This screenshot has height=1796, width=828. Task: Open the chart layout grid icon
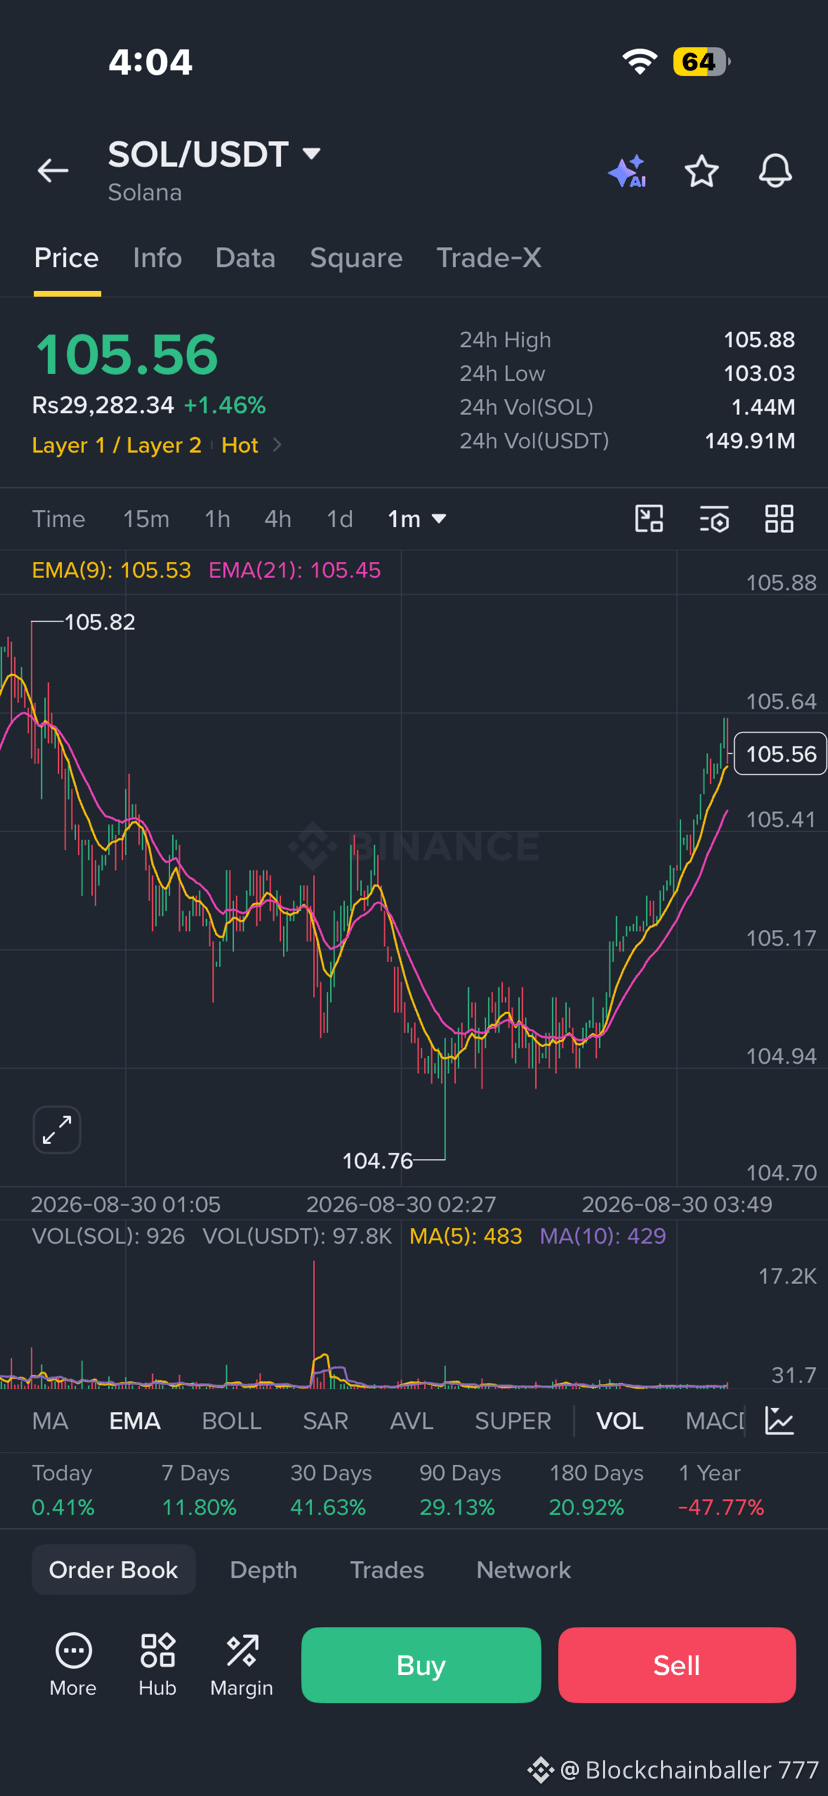pyautogui.click(x=779, y=519)
